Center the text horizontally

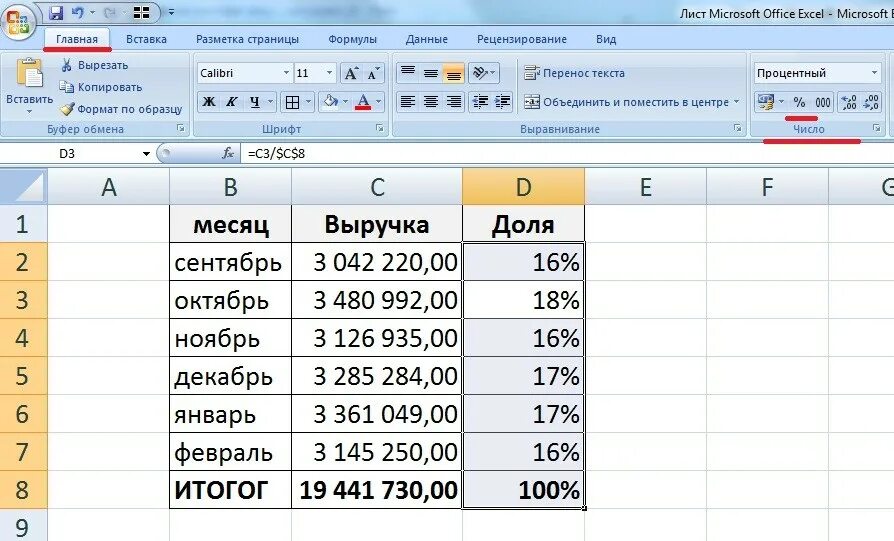[x=431, y=102]
